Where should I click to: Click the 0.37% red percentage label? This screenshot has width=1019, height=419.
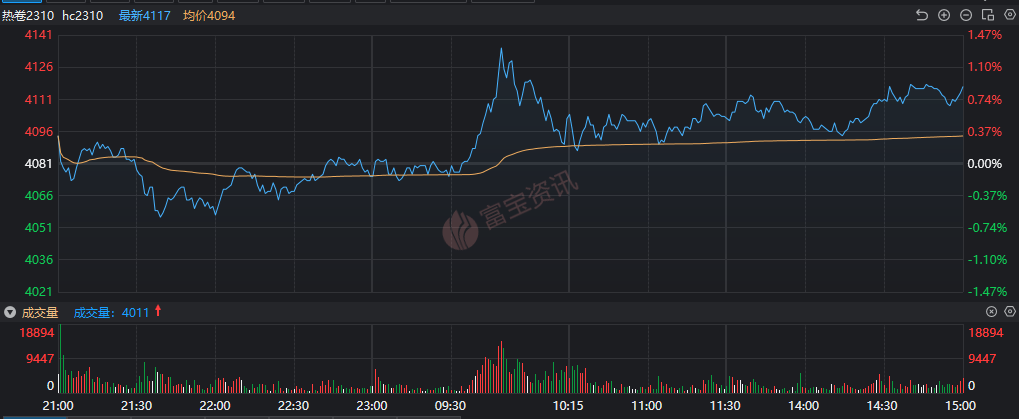click(x=985, y=132)
